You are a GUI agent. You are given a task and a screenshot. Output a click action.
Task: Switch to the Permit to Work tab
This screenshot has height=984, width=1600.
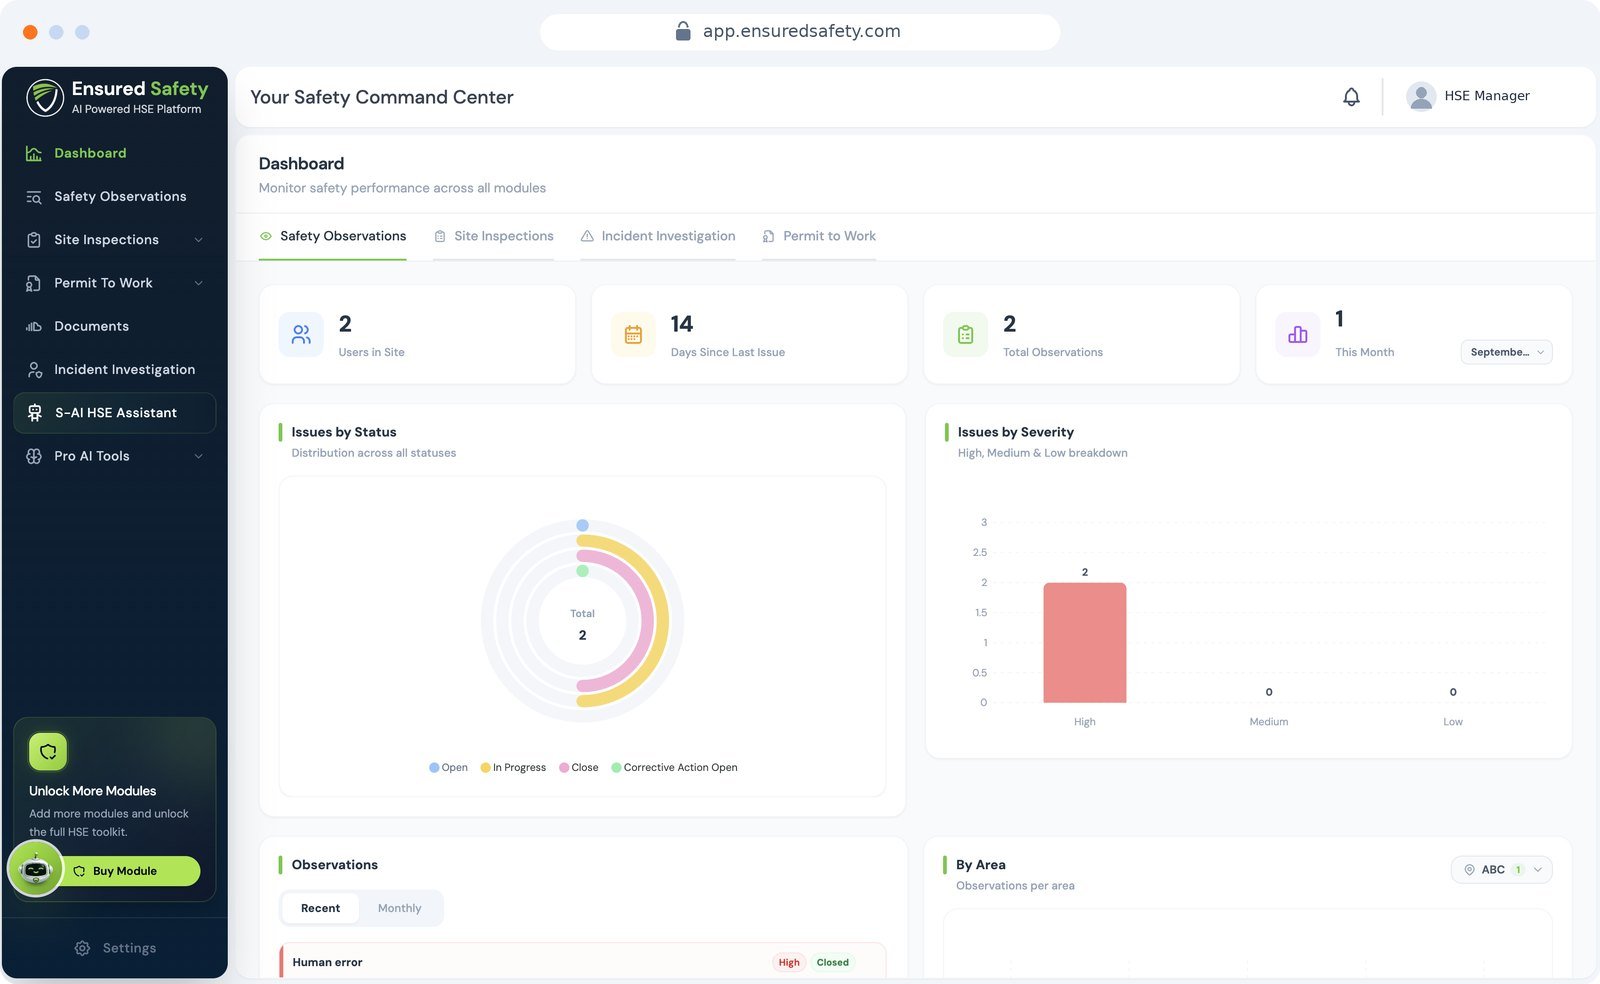click(819, 237)
